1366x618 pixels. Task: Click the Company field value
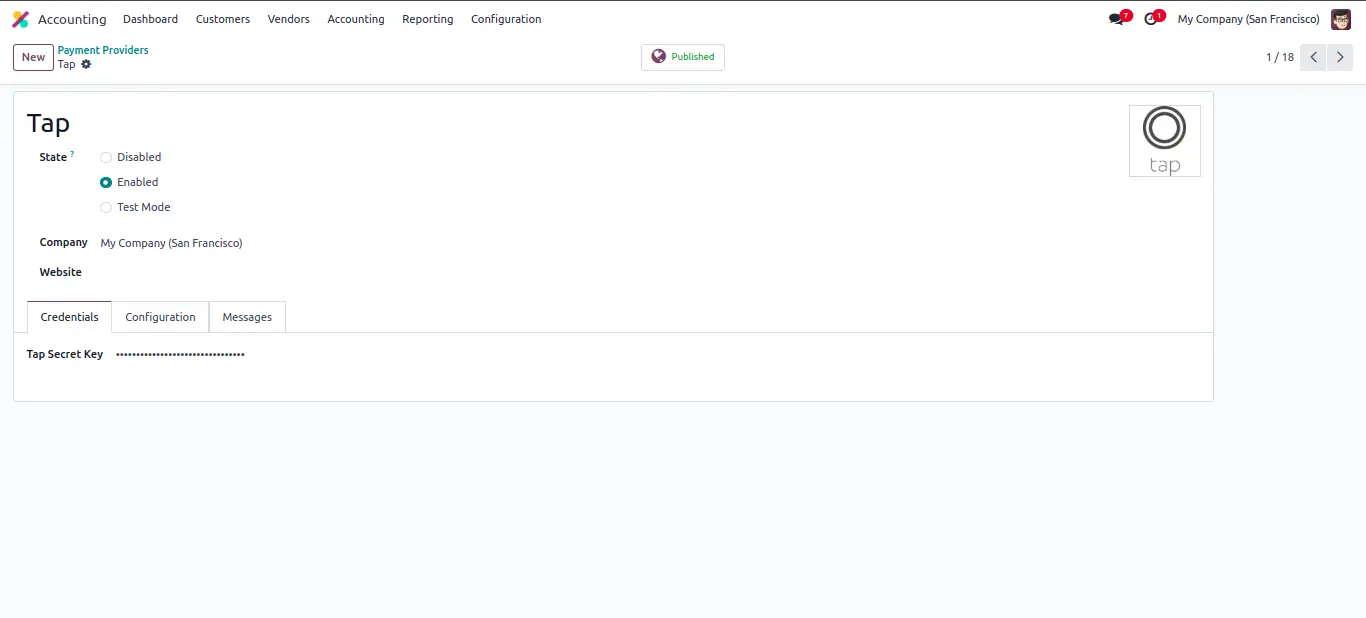172,243
